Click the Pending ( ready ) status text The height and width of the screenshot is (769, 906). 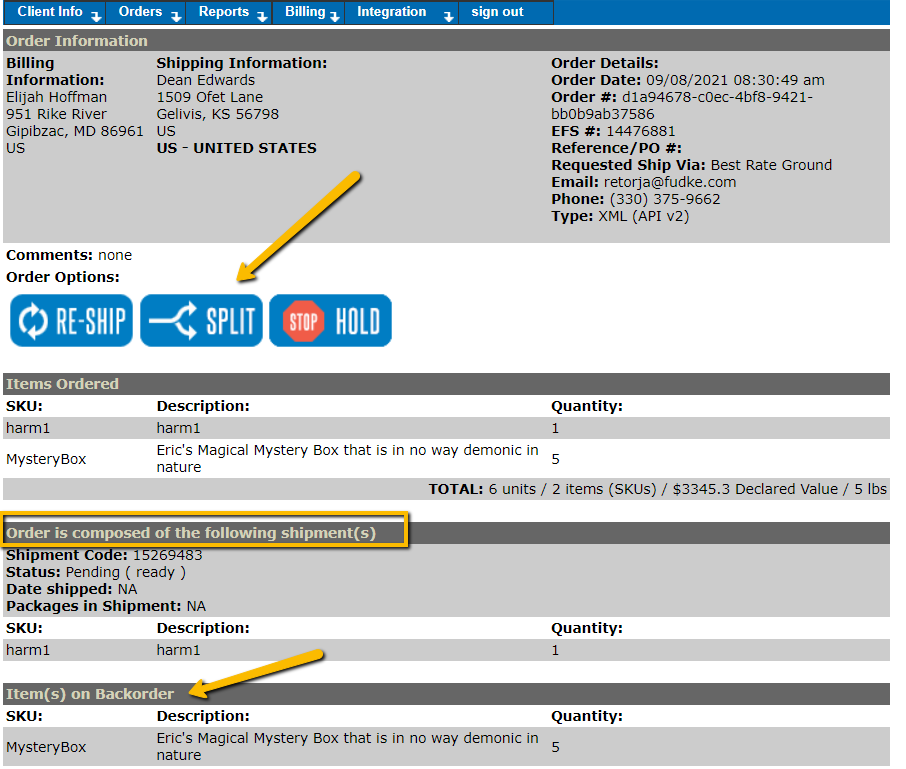click(x=125, y=573)
